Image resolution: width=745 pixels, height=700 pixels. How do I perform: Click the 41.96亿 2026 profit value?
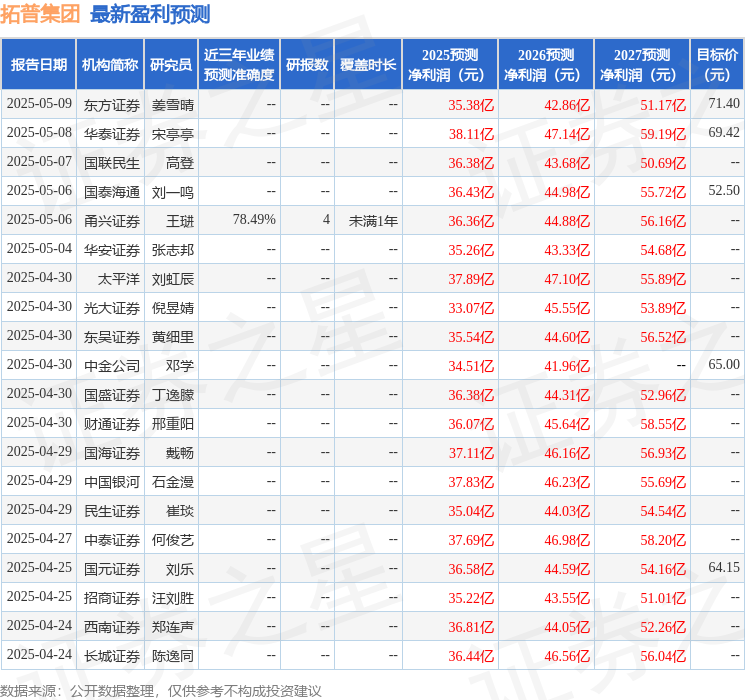pos(567,366)
